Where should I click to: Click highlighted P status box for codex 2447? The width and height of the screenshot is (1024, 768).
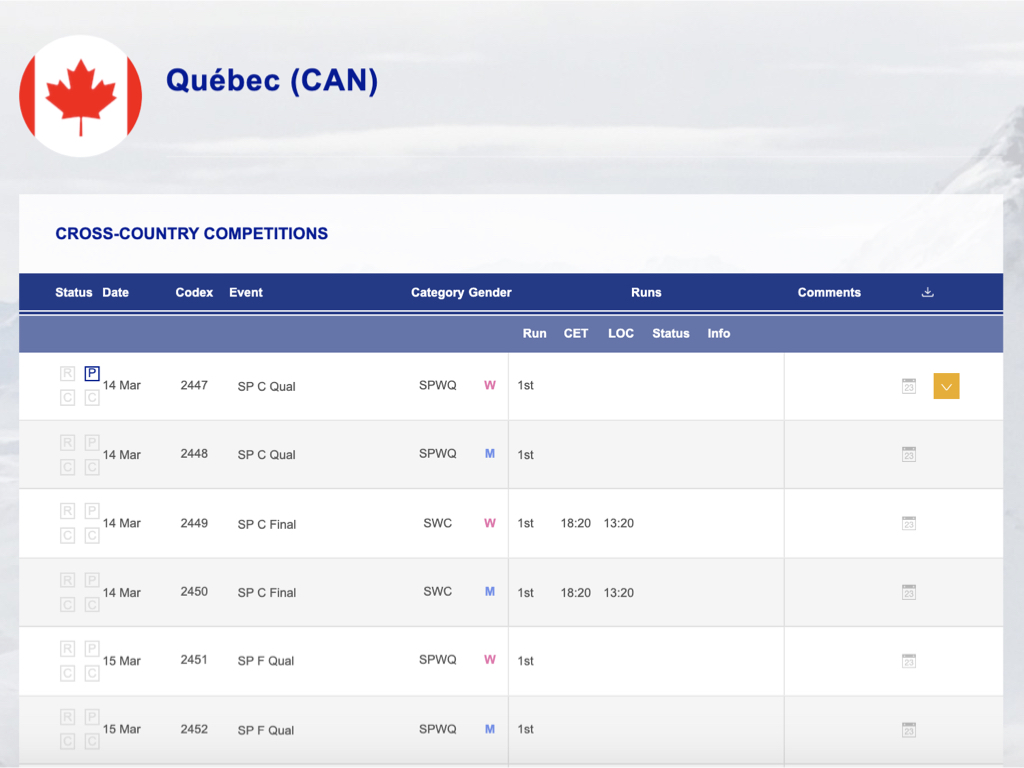tap(92, 374)
